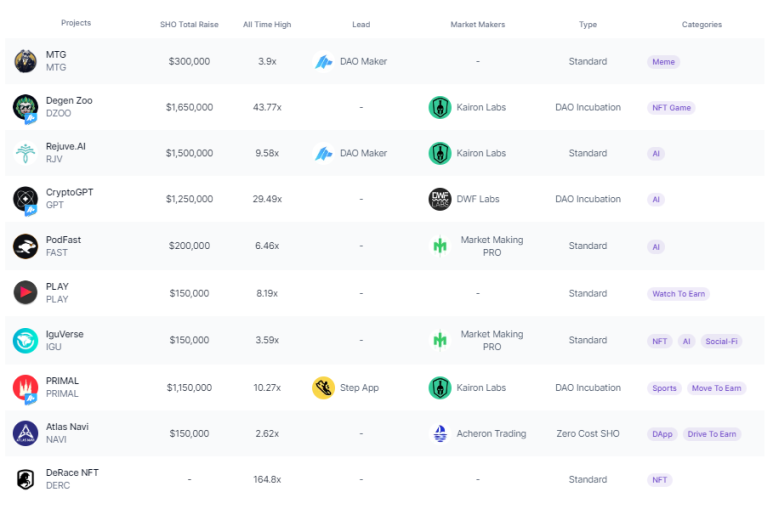Image resolution: width=773 pixels, height=509 pixels.
Task: Open the Degen Zoo project logo
Action: [25, 107]
